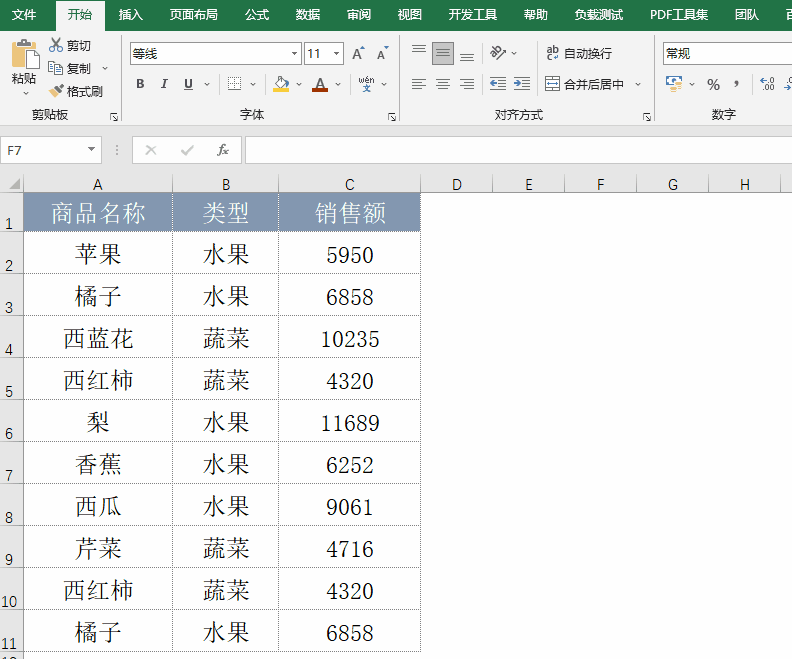Expand font color dropdown arrow
The height and width of the screenshot is (659, 792).
(338, 84)
